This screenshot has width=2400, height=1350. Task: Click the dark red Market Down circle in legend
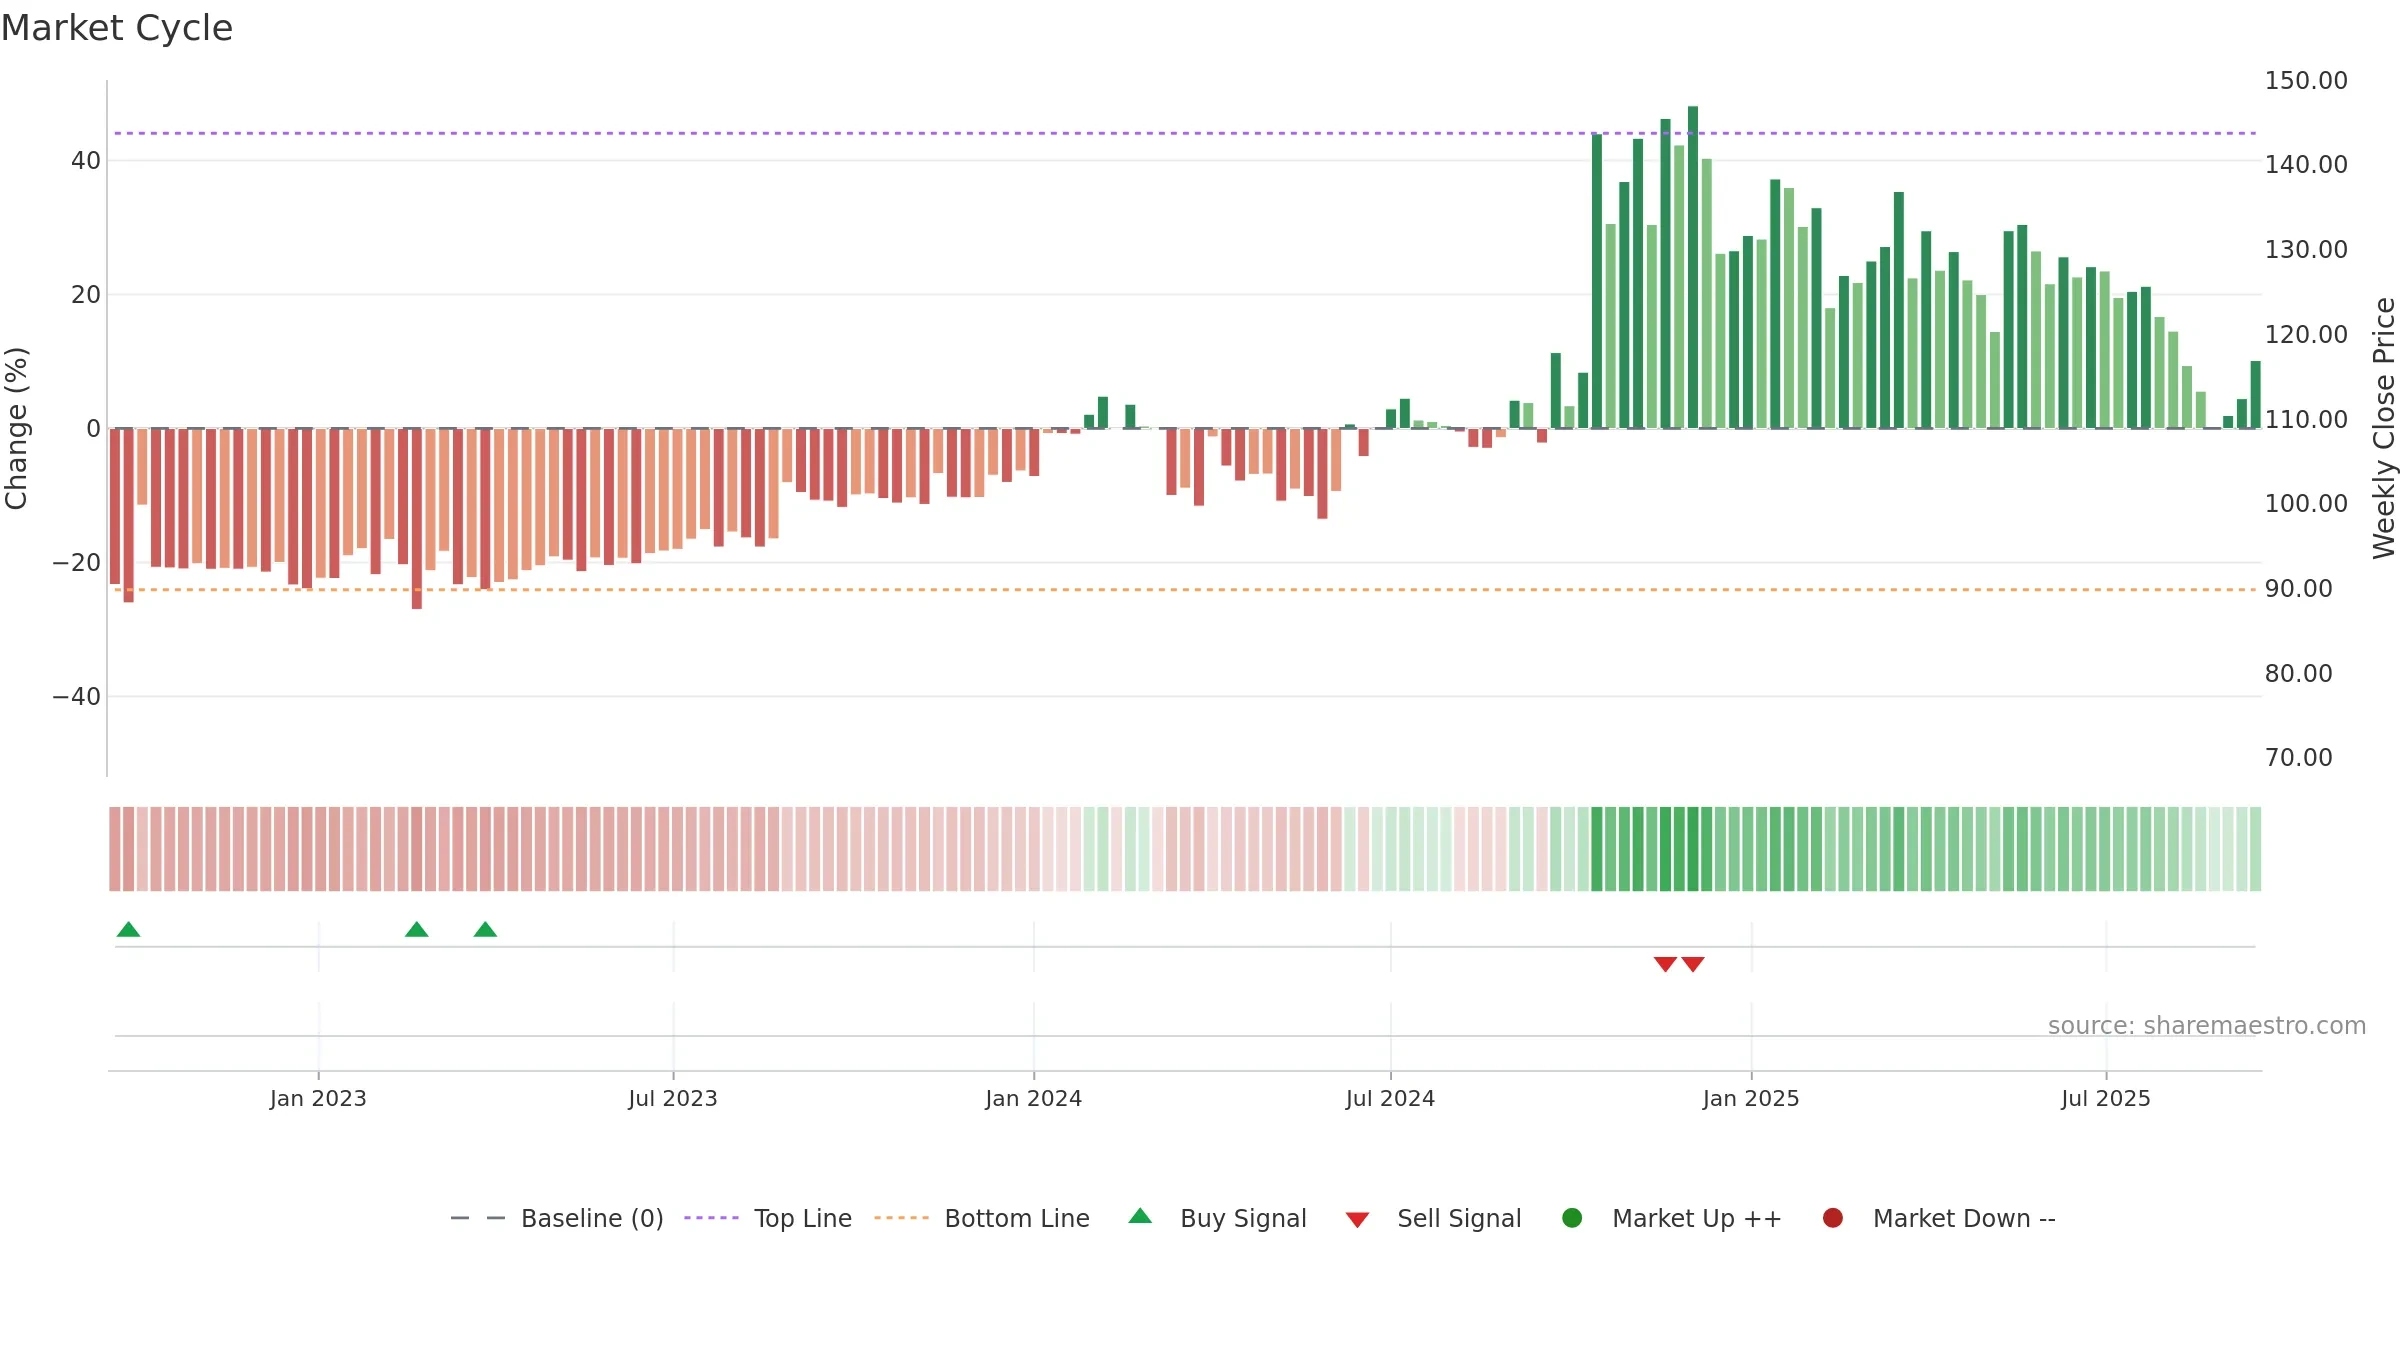[1833, 1218]
